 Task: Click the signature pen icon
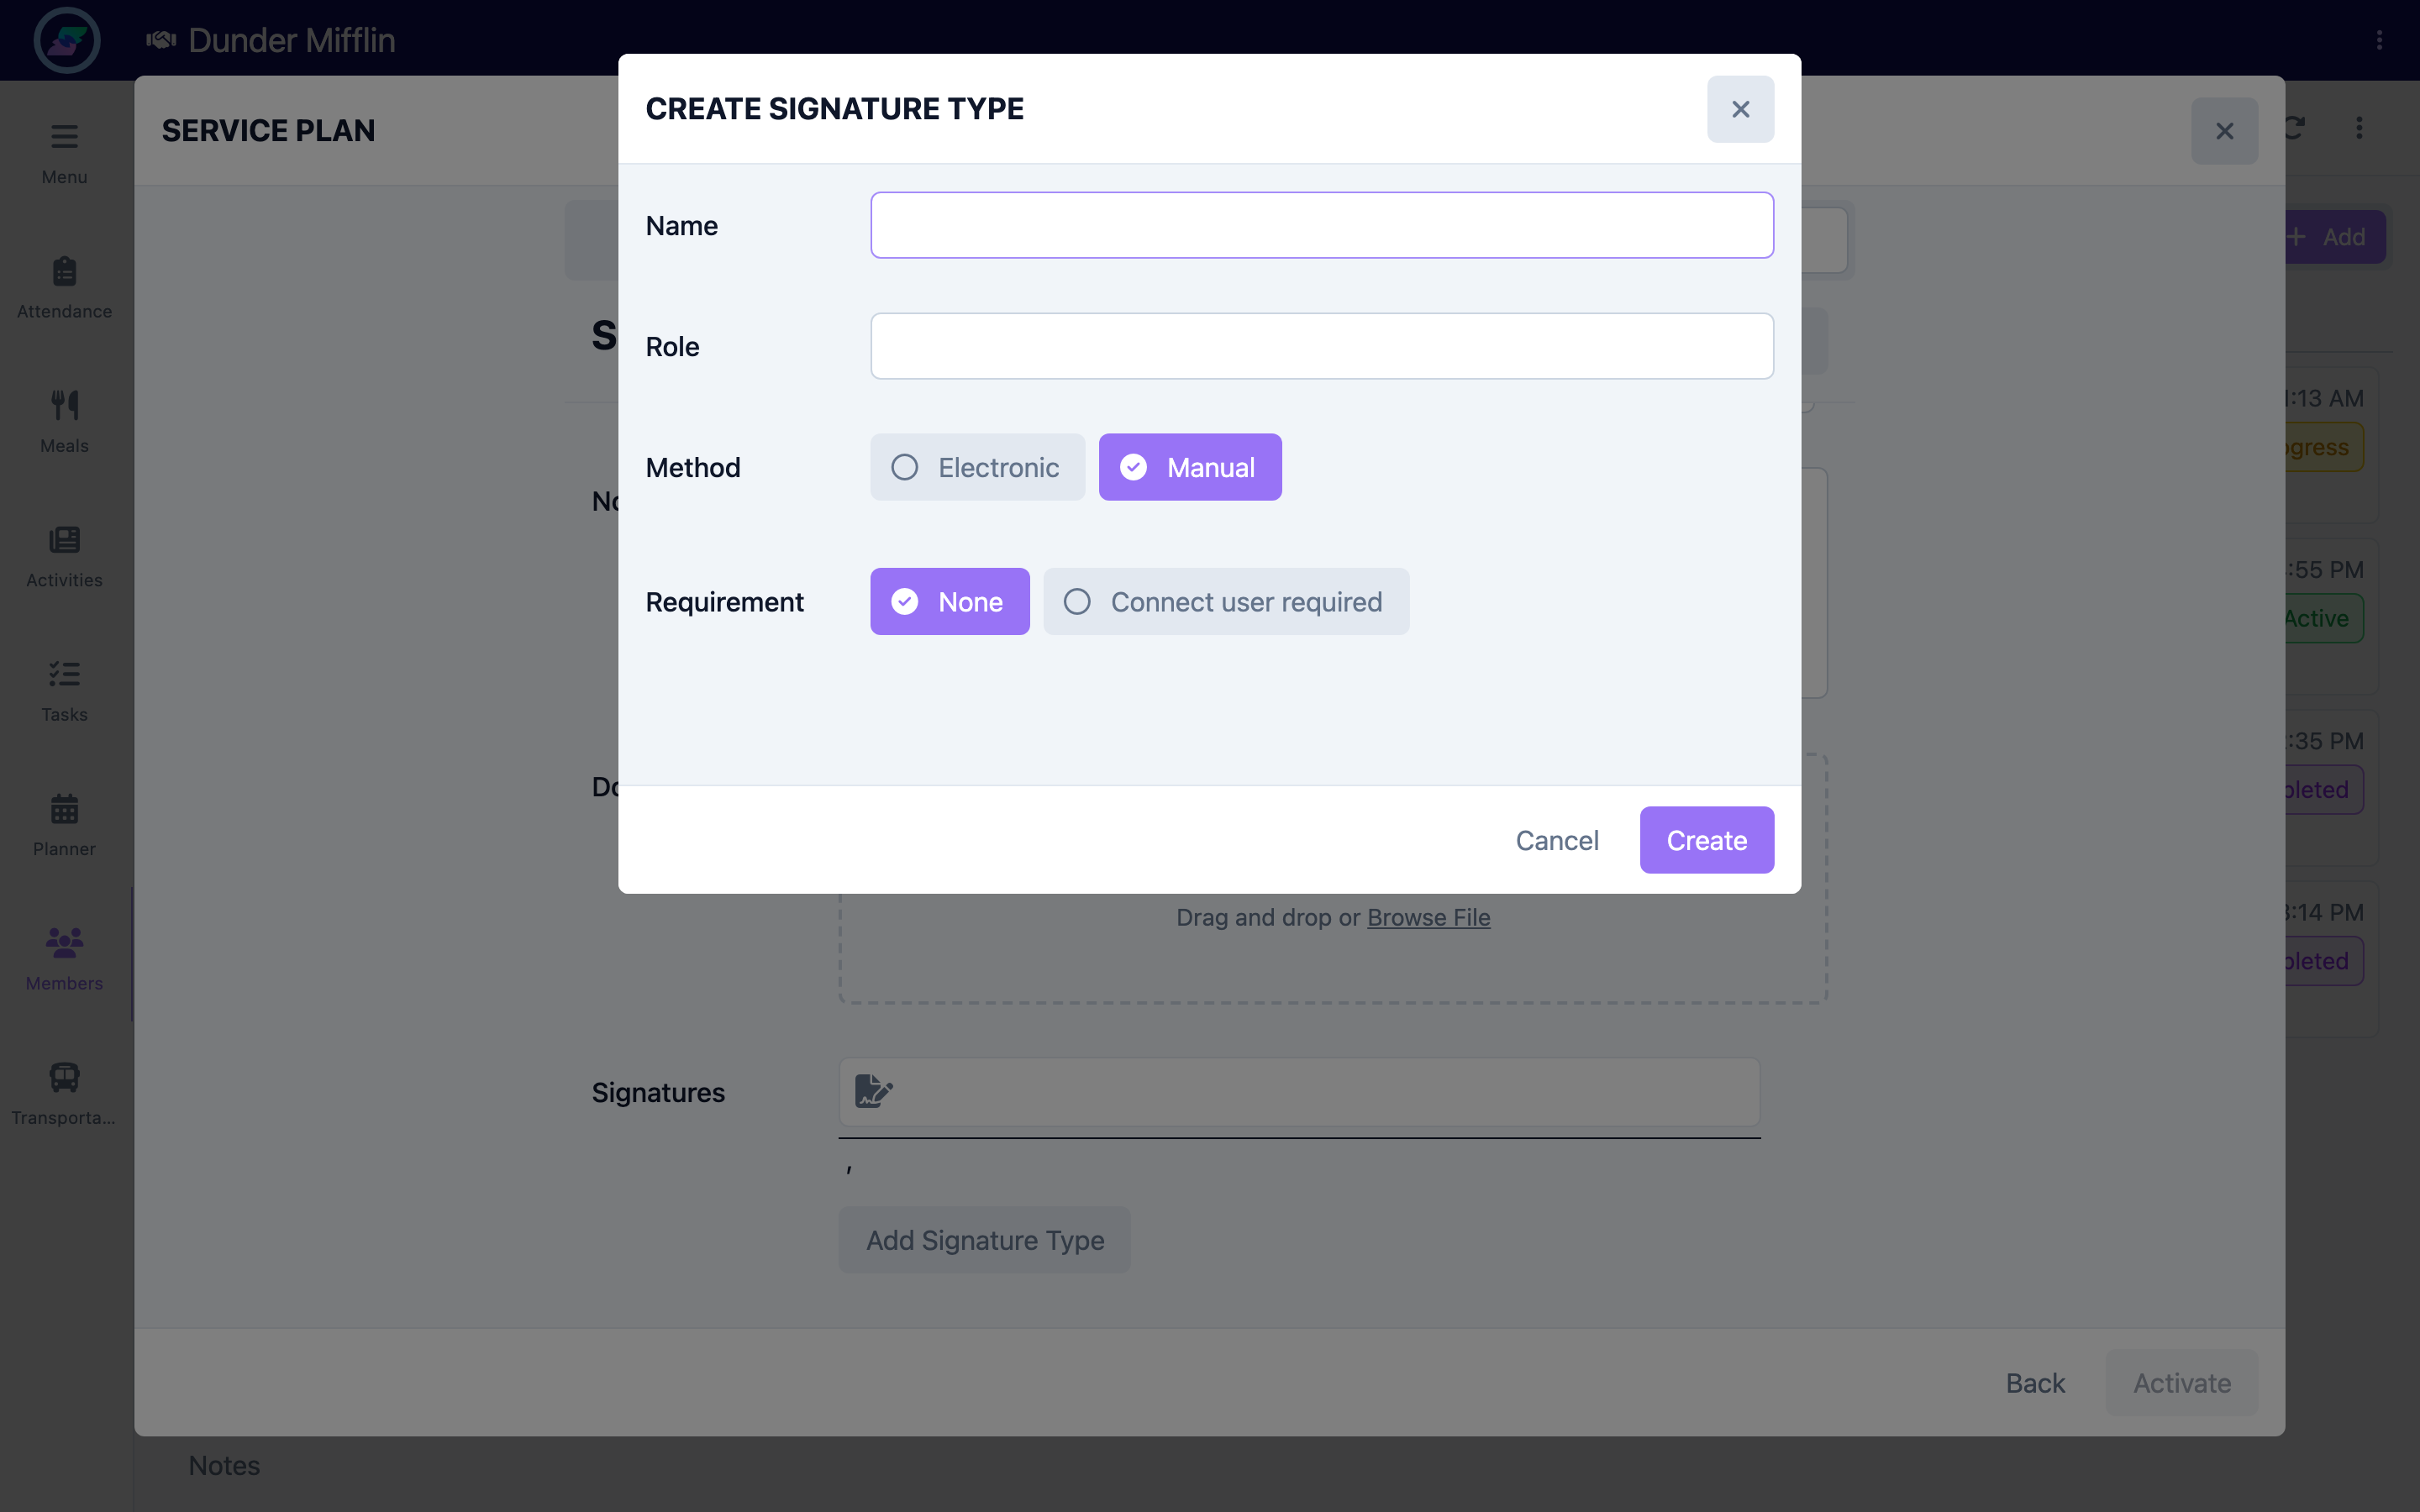(x=873, y=1091)
